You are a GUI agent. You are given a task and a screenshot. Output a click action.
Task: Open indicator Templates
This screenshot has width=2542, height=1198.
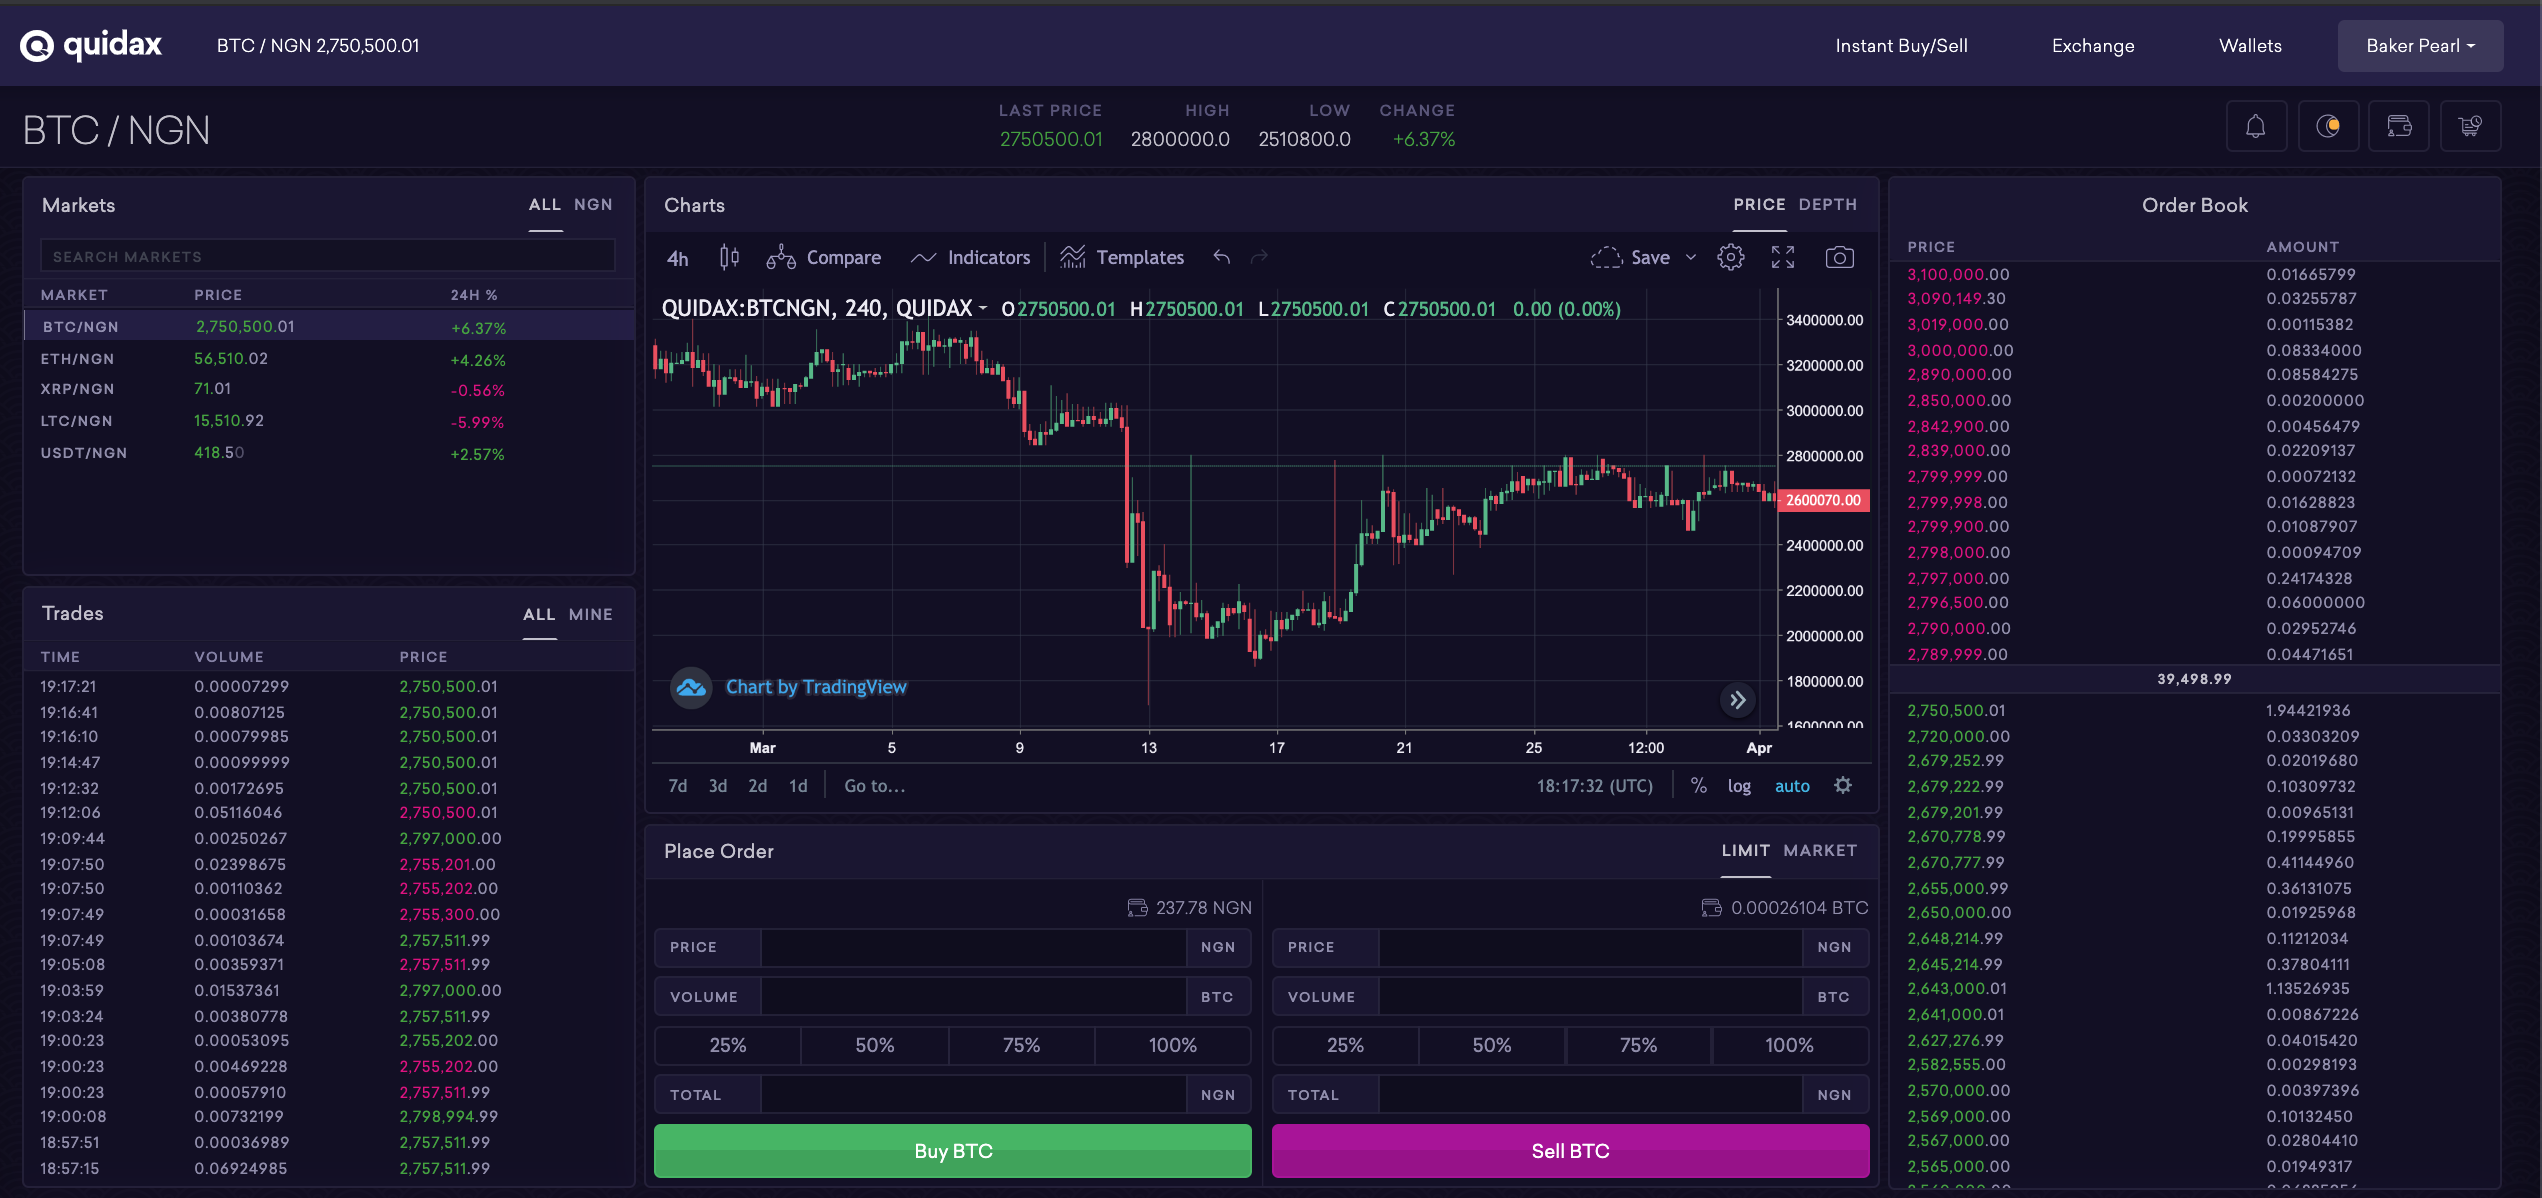(1122, 257)
